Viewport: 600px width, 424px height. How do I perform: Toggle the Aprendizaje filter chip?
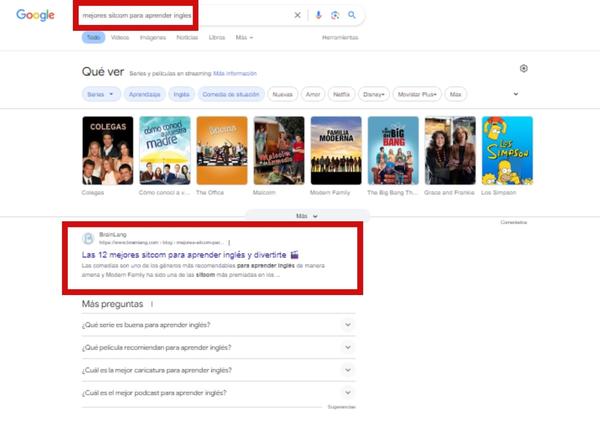143,94
